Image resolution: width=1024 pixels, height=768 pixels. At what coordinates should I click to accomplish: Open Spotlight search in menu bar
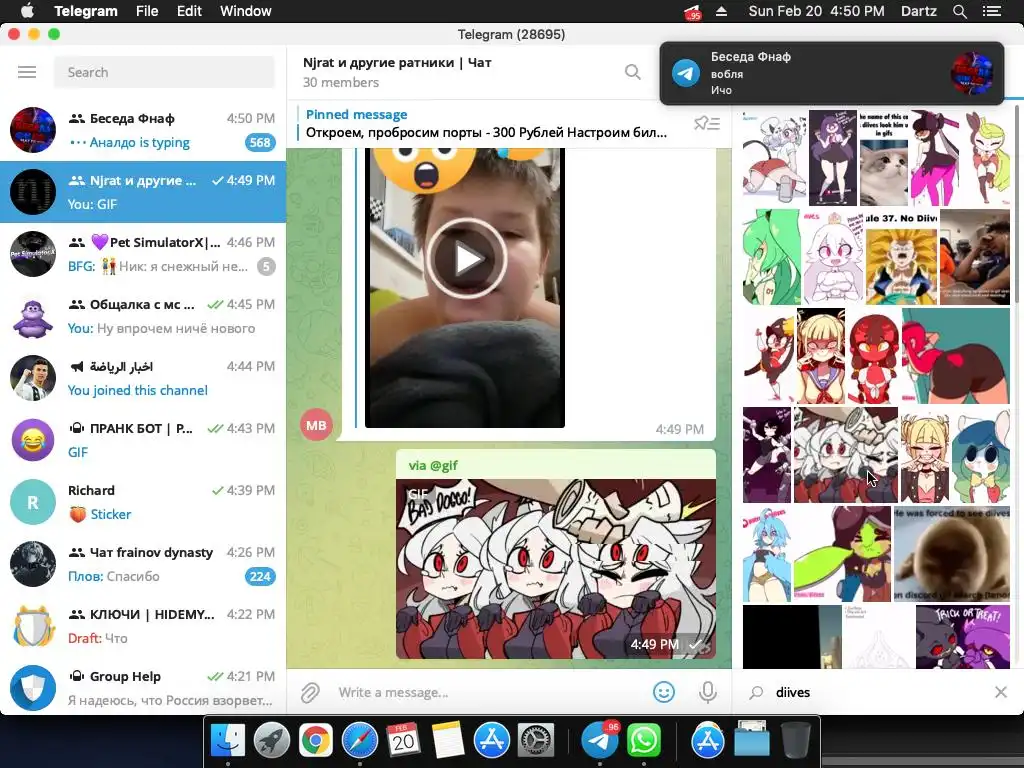(x=959, y=11)
